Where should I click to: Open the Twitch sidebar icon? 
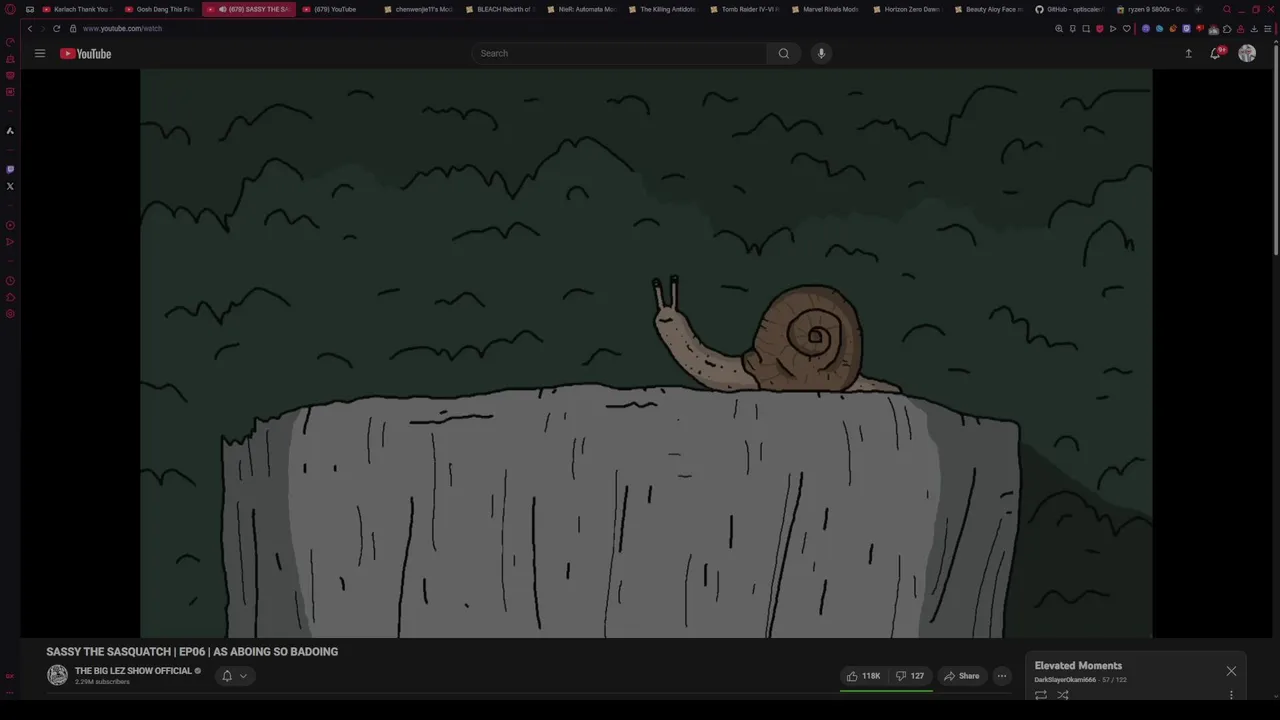click(10, 169)
